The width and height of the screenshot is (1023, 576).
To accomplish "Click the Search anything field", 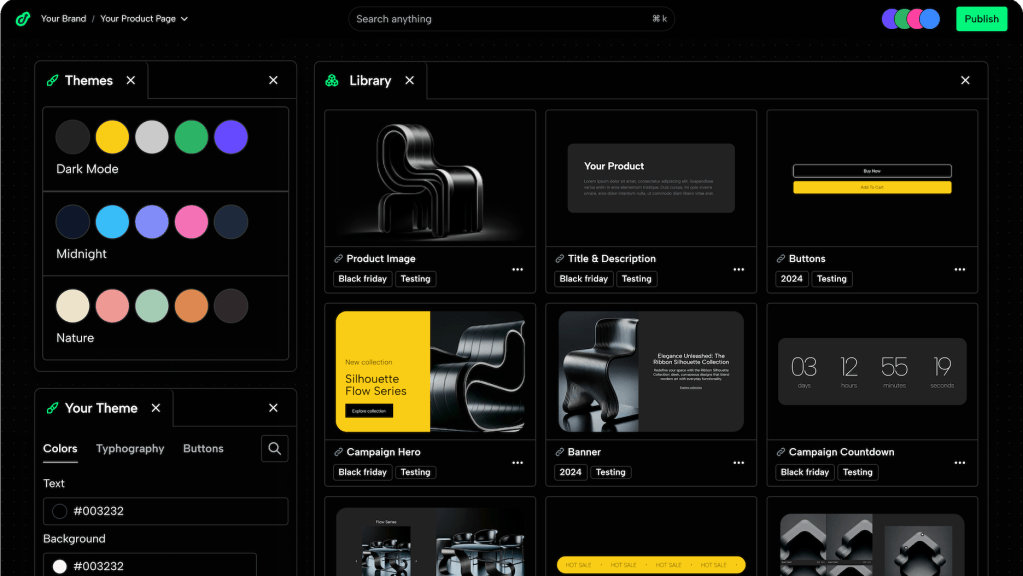I will [x=510, y=19].
